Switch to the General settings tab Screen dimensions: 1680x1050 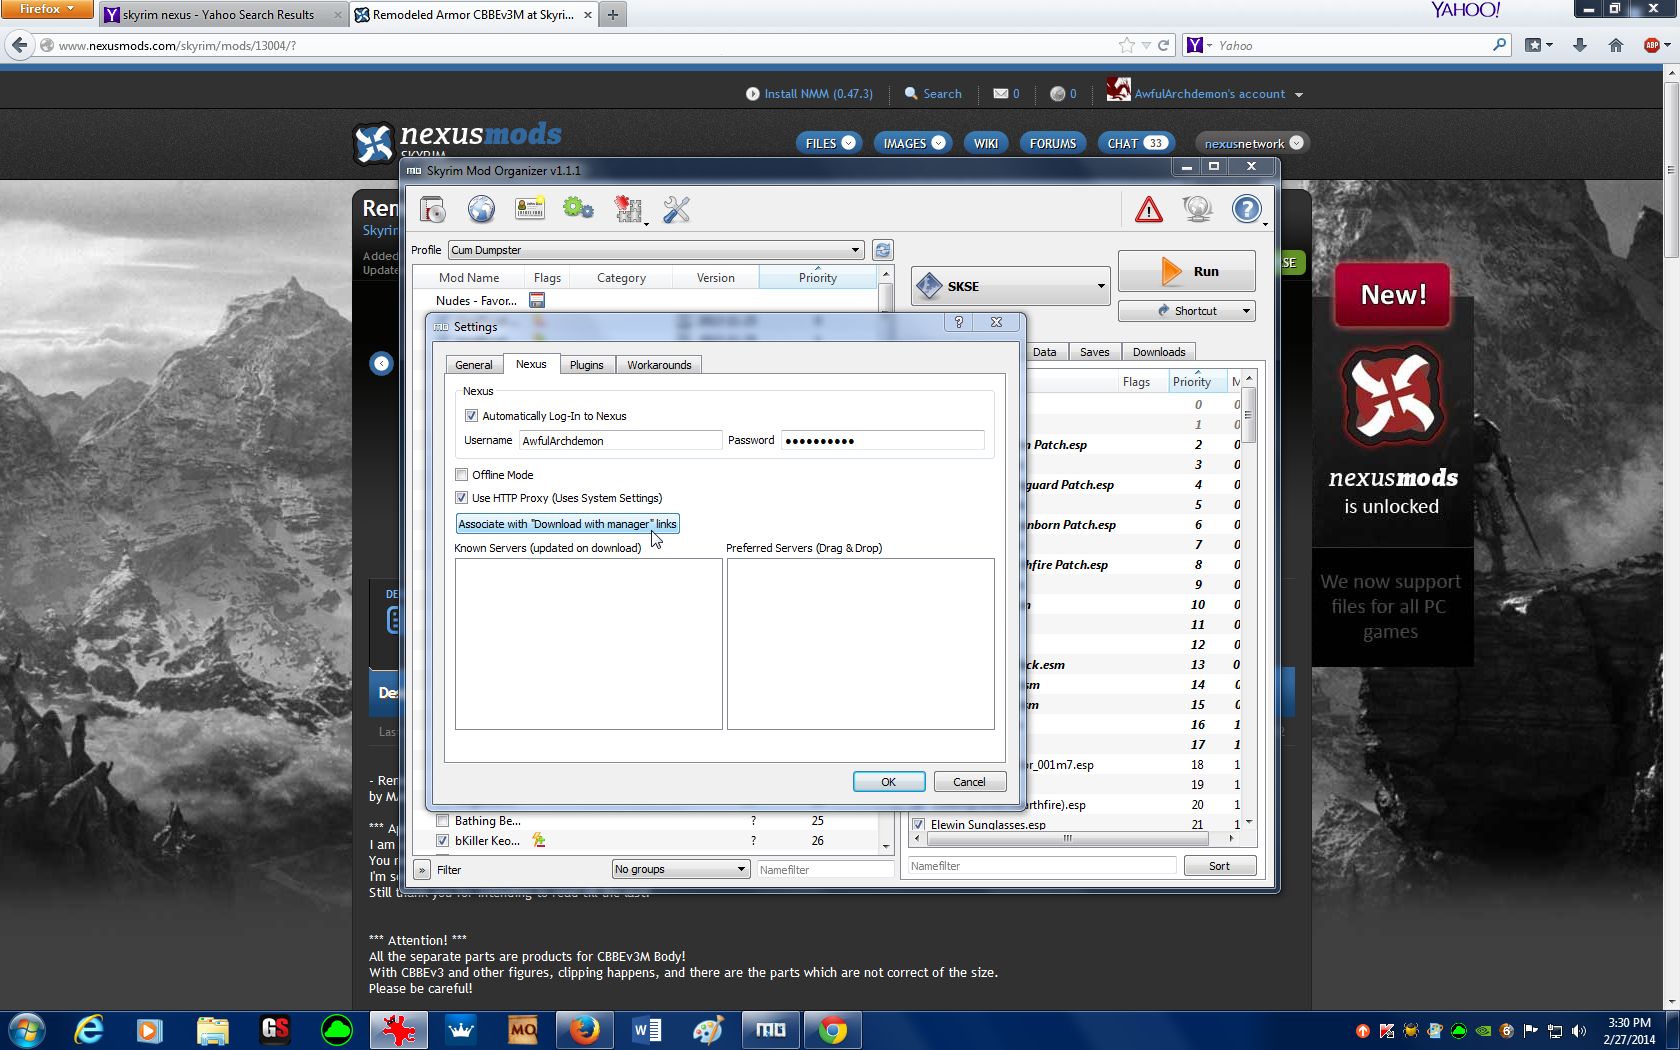(474, 365)
